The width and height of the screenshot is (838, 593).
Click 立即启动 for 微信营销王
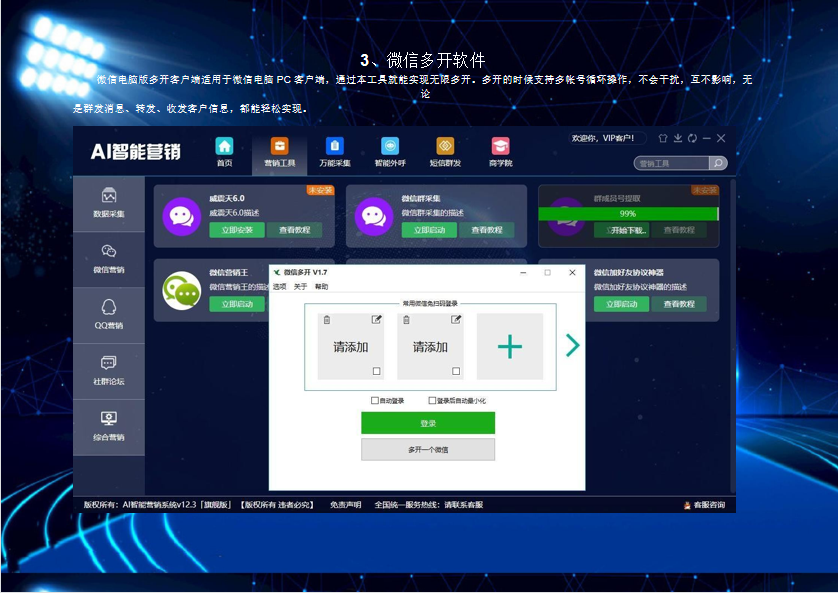coord(237,304)
